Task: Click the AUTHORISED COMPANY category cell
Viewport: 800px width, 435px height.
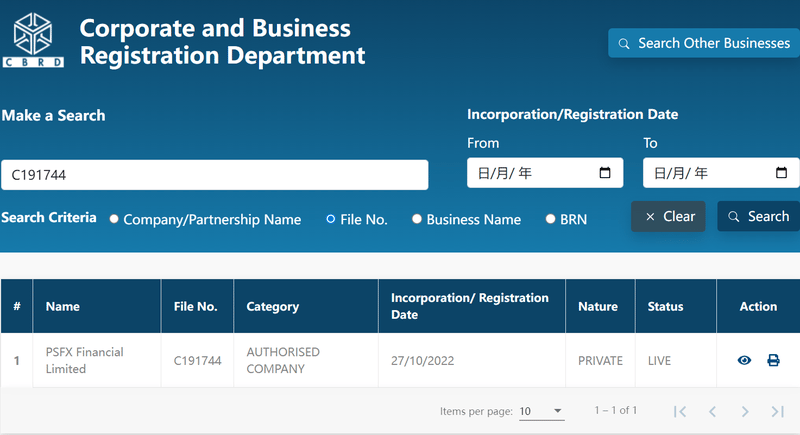Action: pyautogui.click(x=306, y=360)
